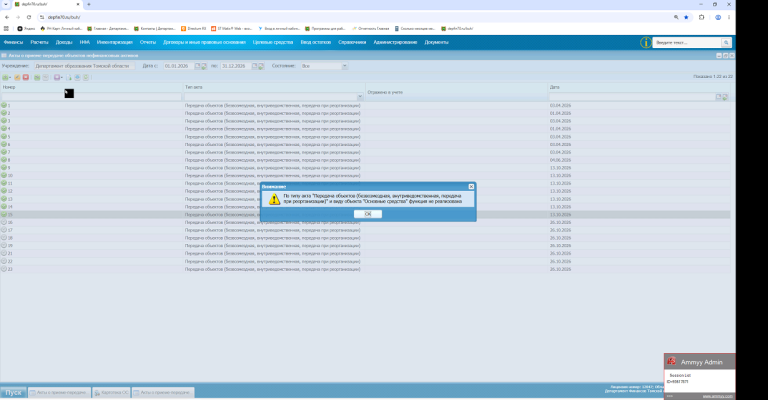Switch to the 'Карточка ОС' taskbar window
The image size is (768, 400).
tap(111, 393)
